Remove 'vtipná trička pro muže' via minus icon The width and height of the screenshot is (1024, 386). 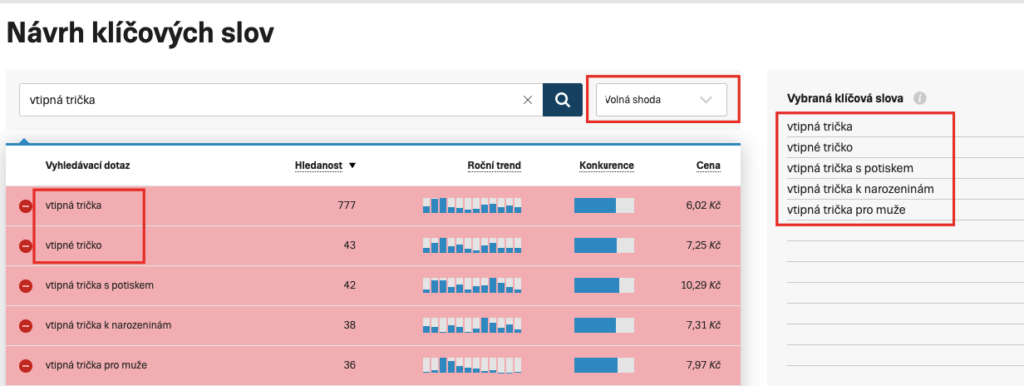coord(25,366)
